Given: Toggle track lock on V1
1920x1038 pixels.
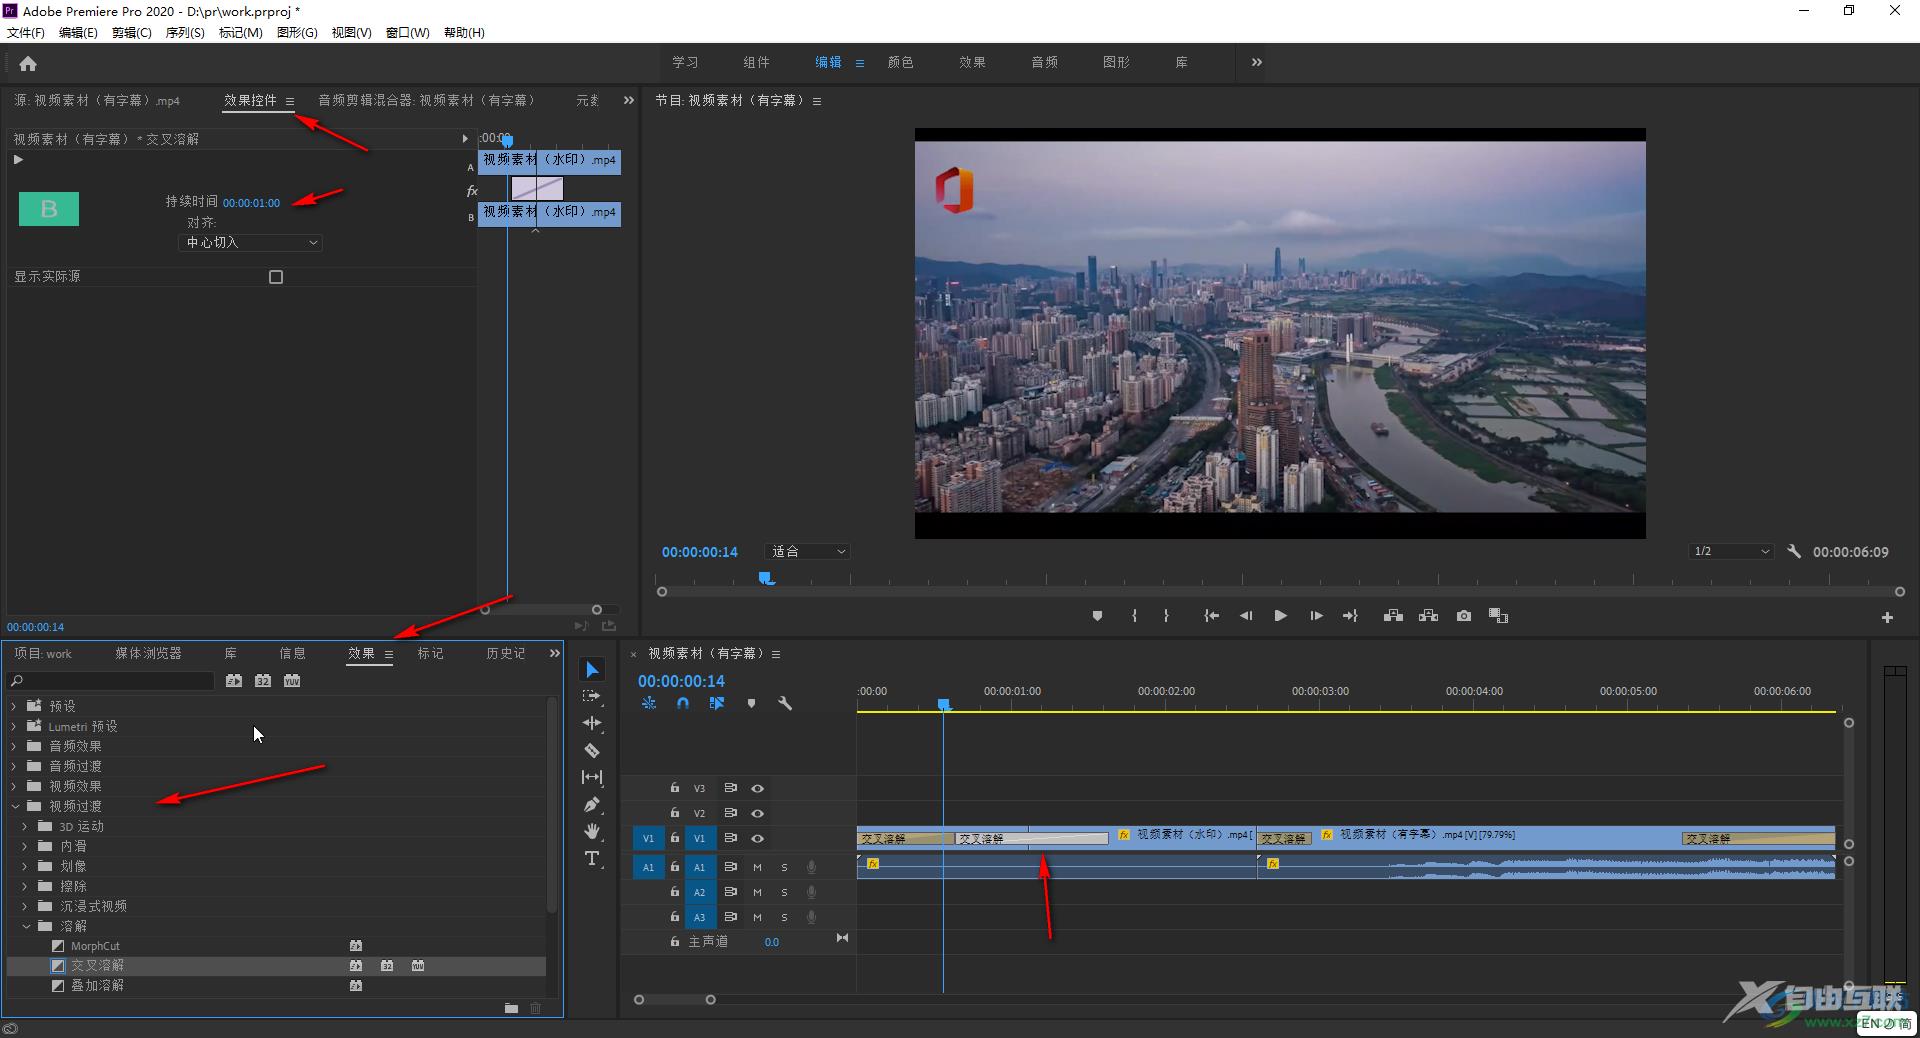Looking at the screenshot, I should tap(674, 838).
